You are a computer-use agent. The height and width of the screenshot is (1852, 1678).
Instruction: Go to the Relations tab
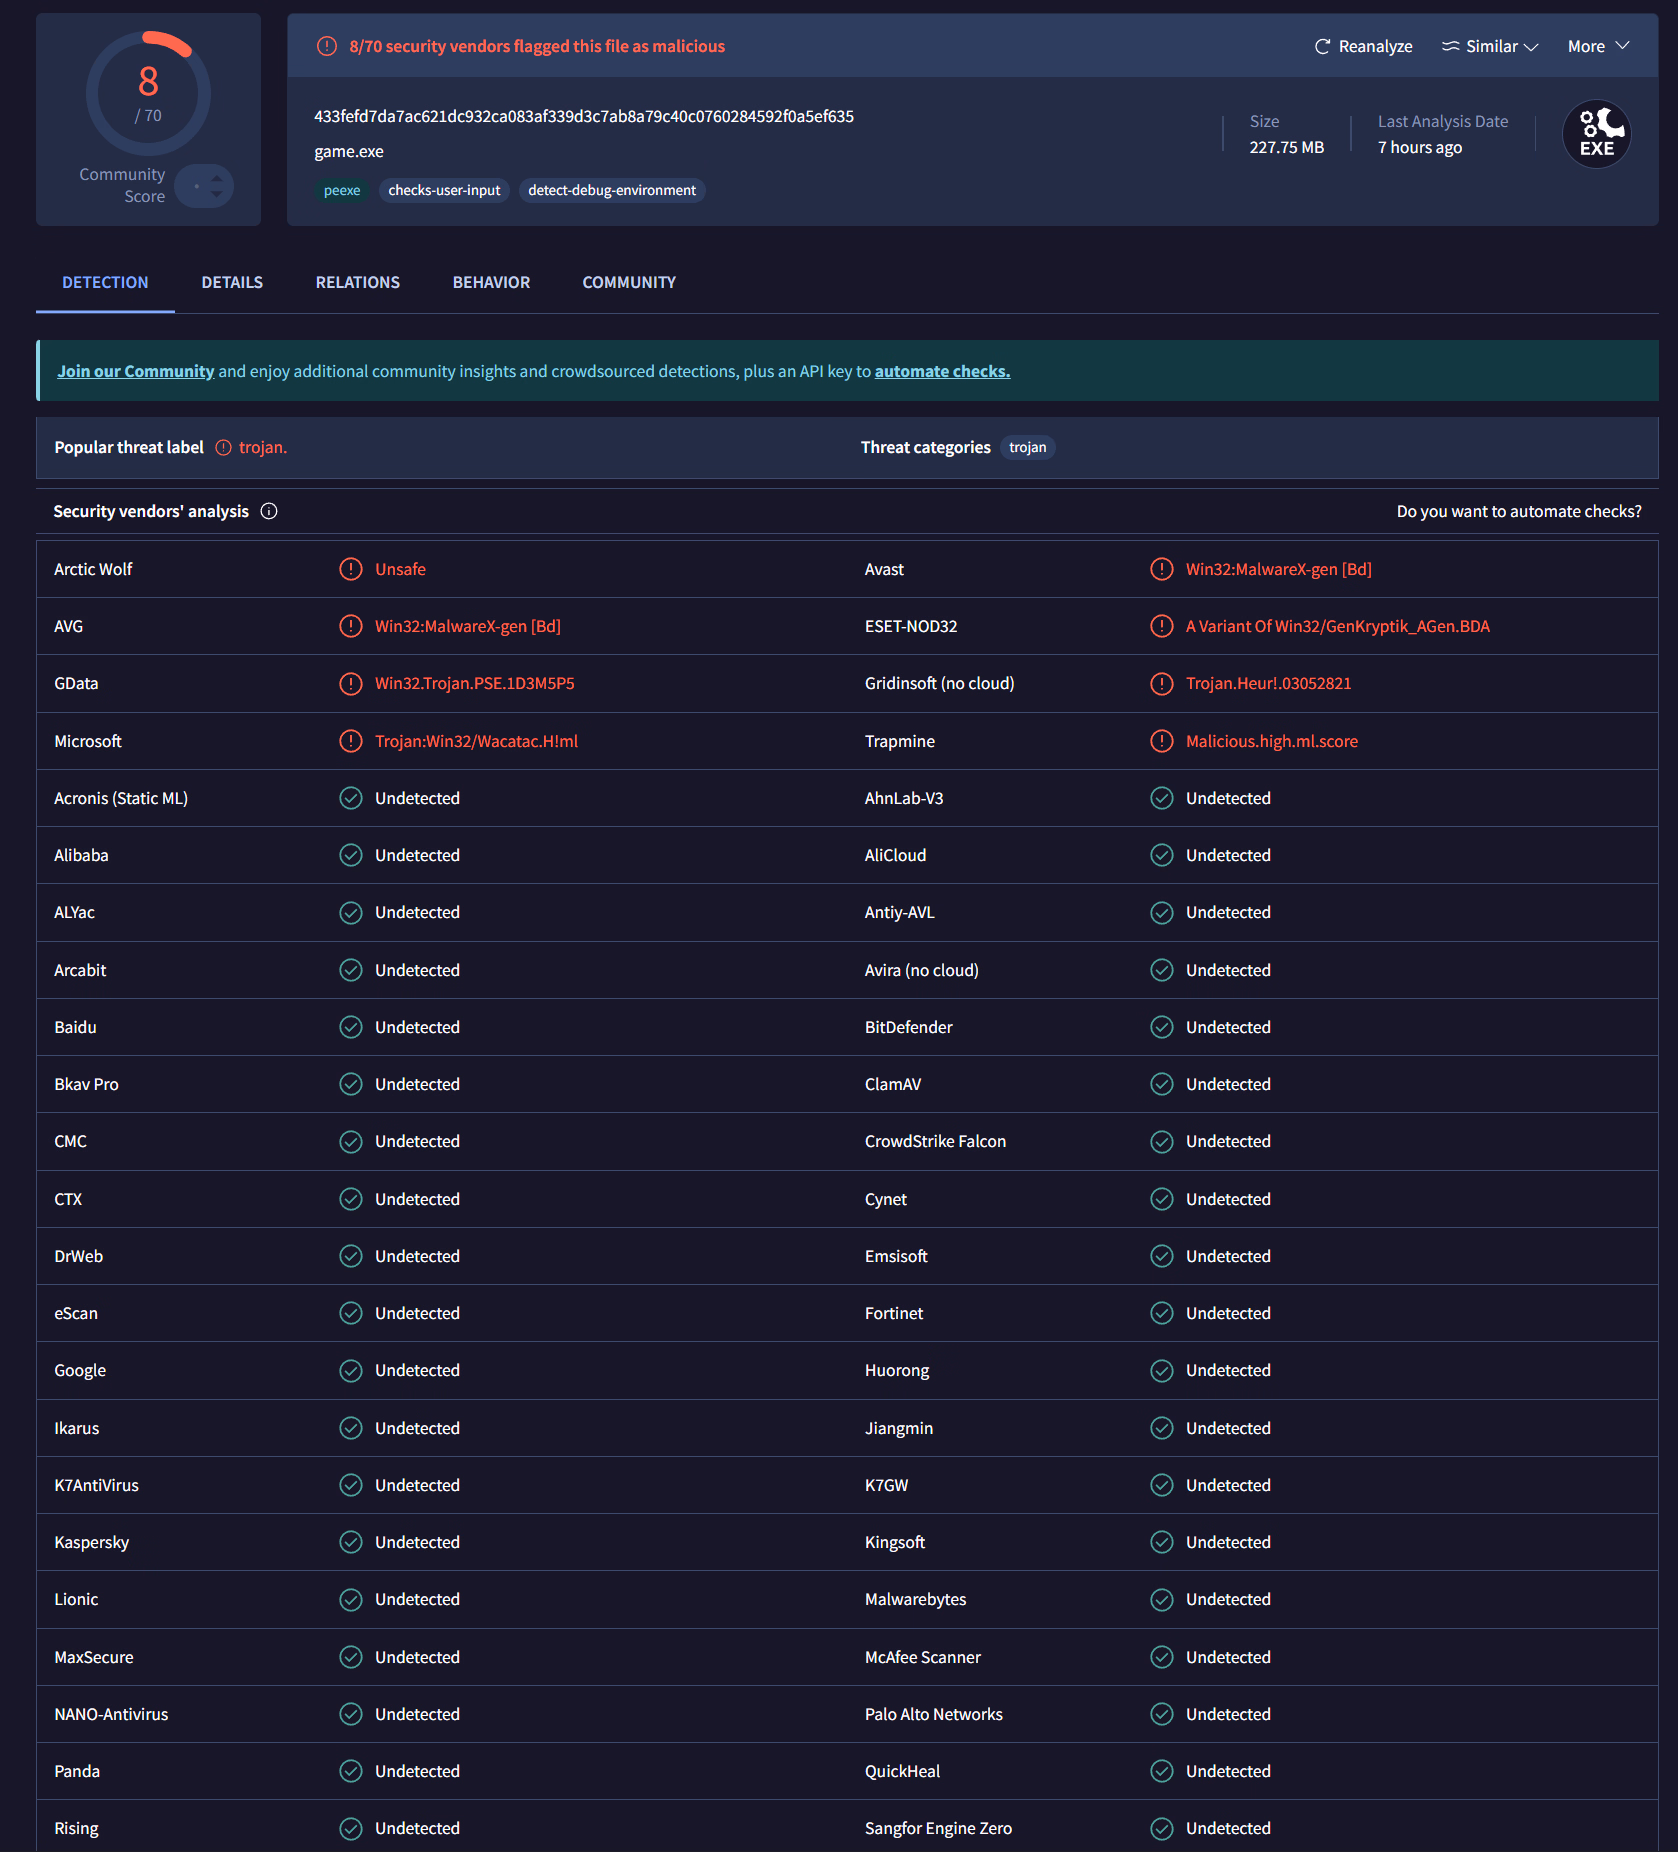pyautogui.click(x=357, y=283)
